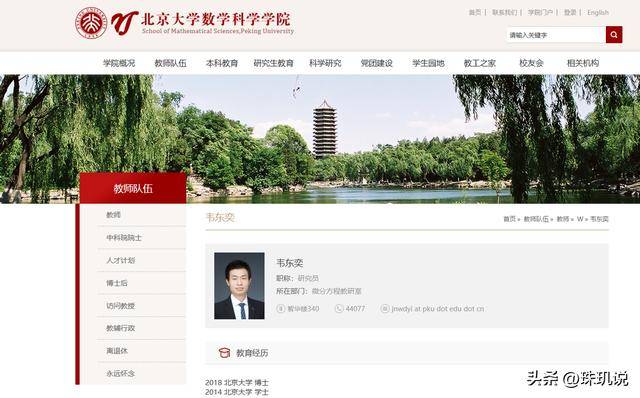Click 教师队伍 in the breadcrumb trail

(536, 219)
